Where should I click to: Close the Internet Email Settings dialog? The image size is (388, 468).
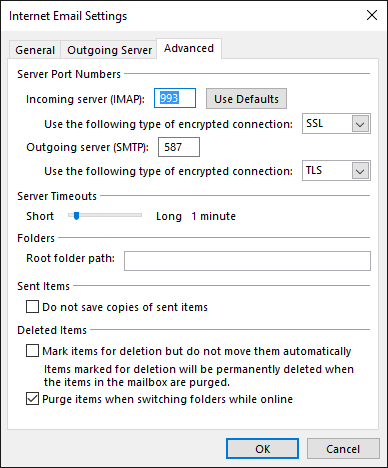tap(372, 15)
